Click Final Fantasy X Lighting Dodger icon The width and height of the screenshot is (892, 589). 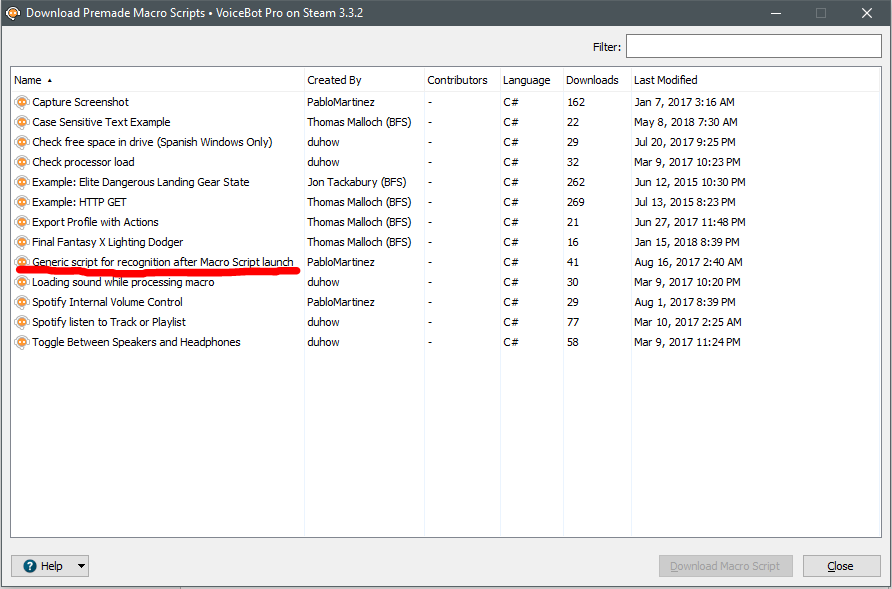pos(22,242)
